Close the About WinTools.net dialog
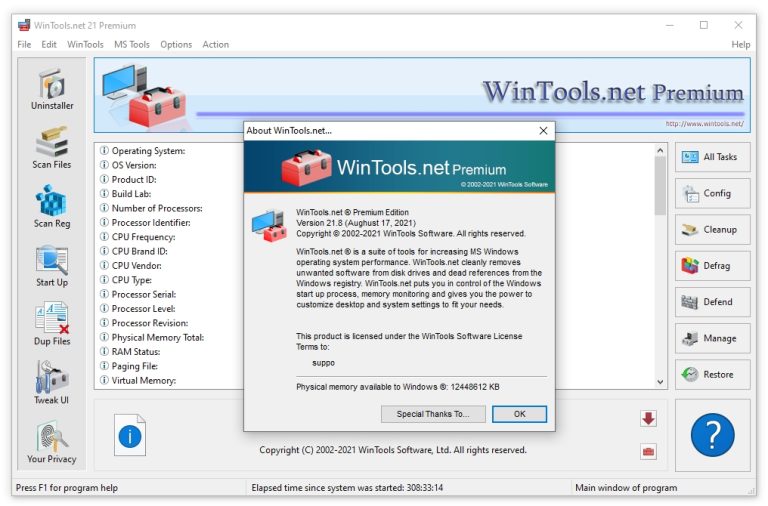 pos(544,131)
